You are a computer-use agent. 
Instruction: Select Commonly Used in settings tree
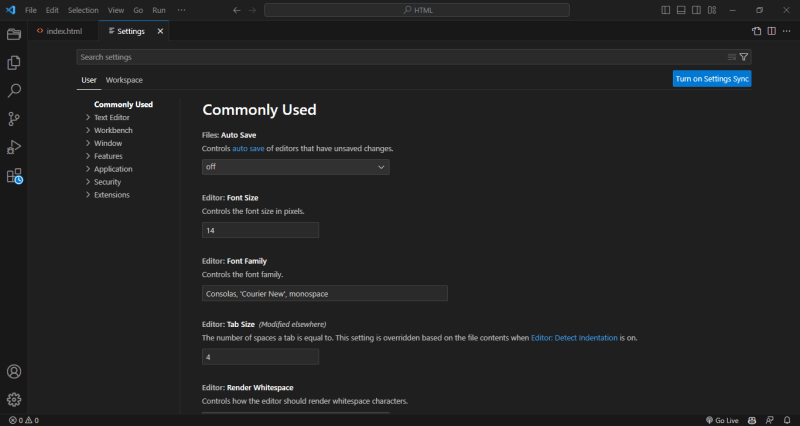click(x=123, y=105)
